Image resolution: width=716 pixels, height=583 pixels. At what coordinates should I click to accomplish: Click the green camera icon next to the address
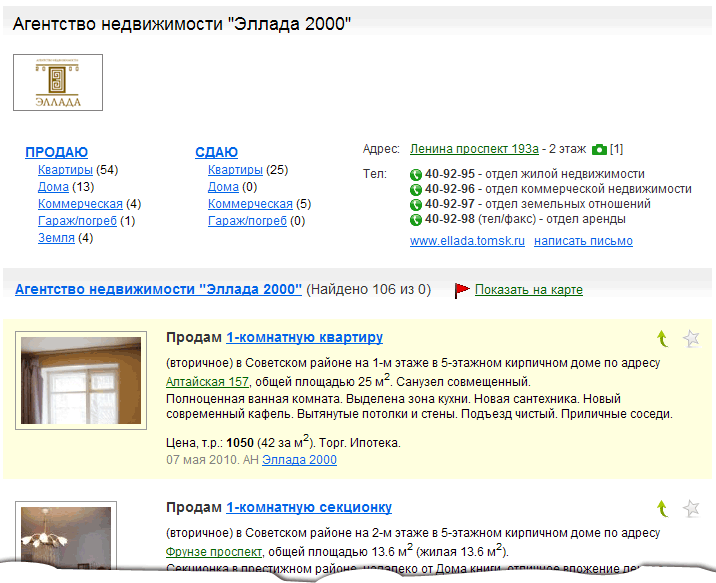599,150
